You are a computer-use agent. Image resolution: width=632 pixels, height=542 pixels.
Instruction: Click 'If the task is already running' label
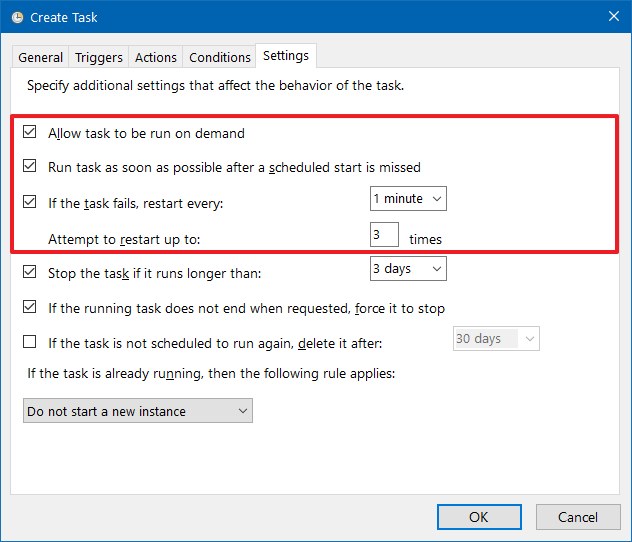click(x=211, y=374)
